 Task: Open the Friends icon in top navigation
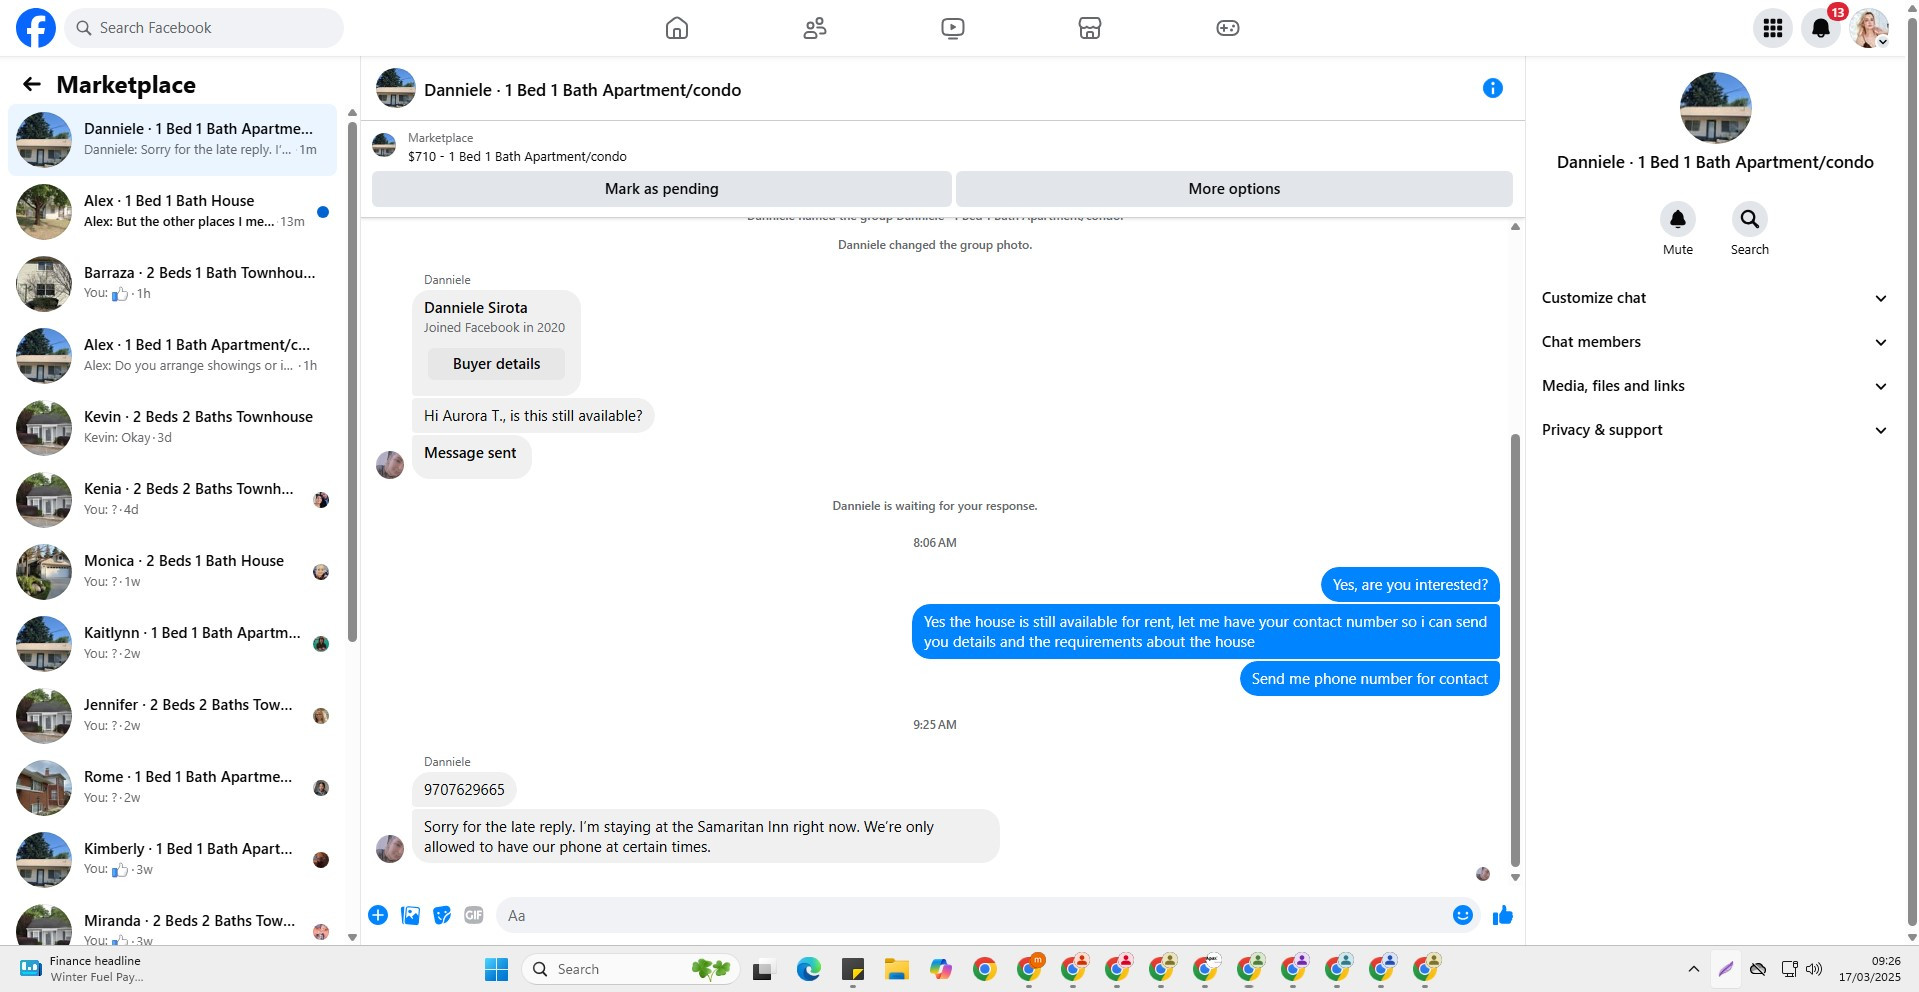point(815,28)
